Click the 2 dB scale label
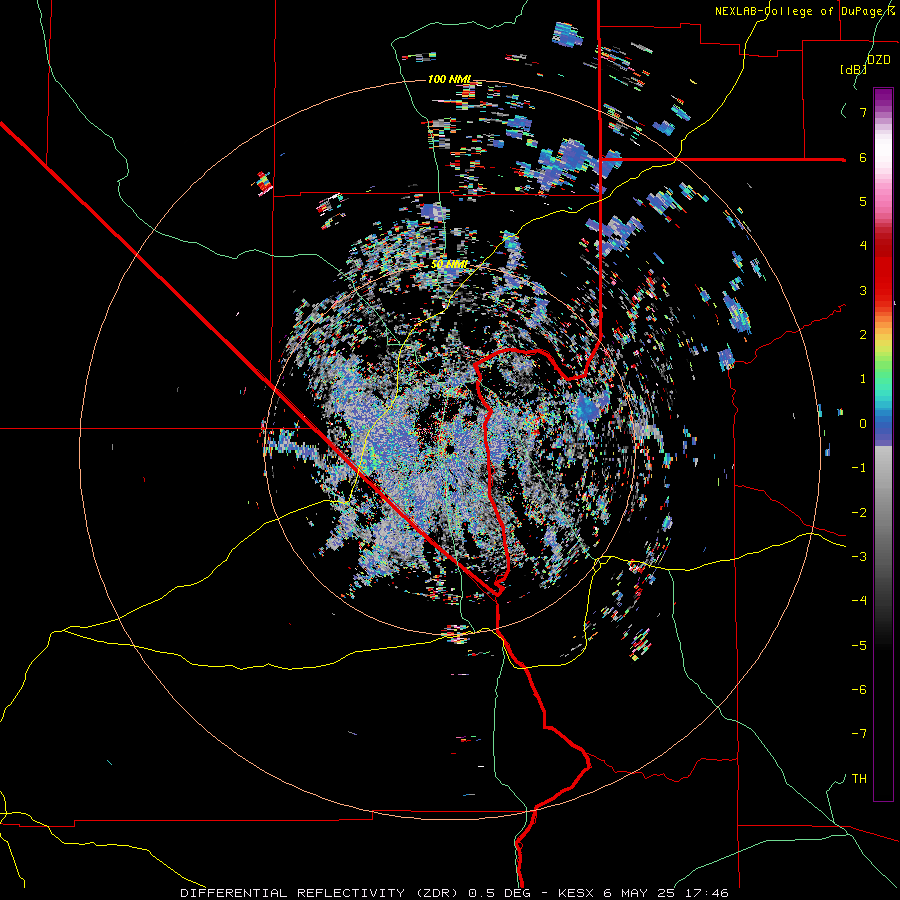Viewport: 900px width, 900px height. (x=863, y=335)
